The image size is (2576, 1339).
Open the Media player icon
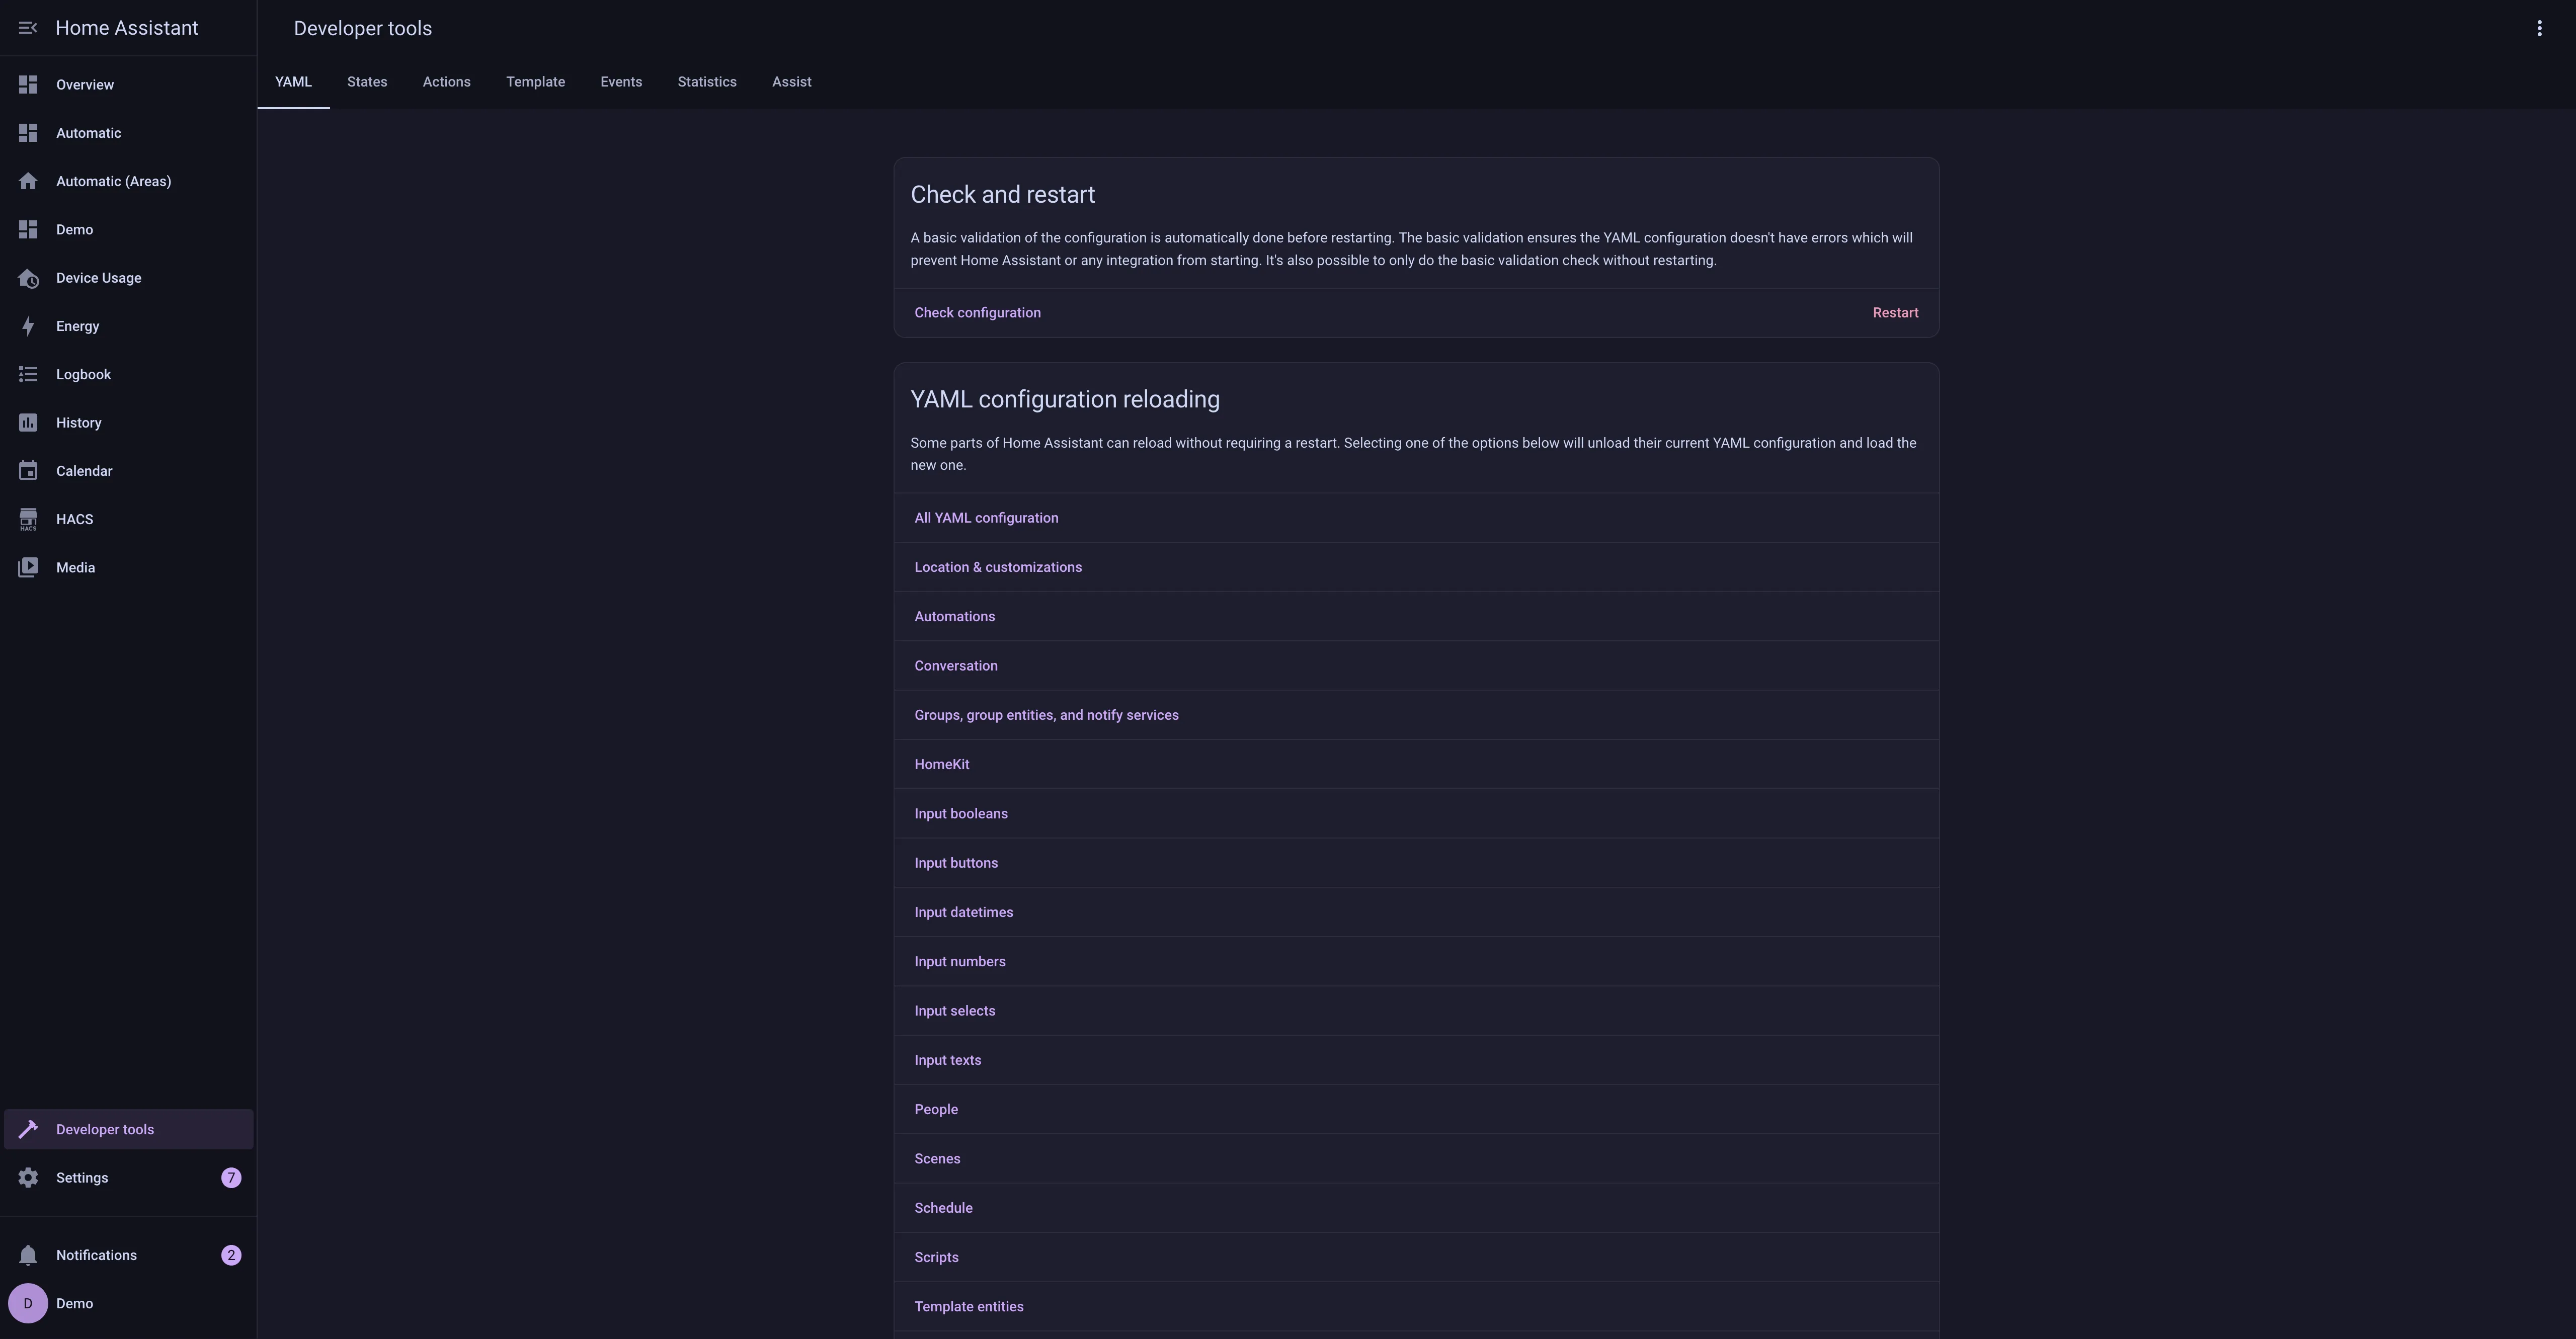[28, 568]
